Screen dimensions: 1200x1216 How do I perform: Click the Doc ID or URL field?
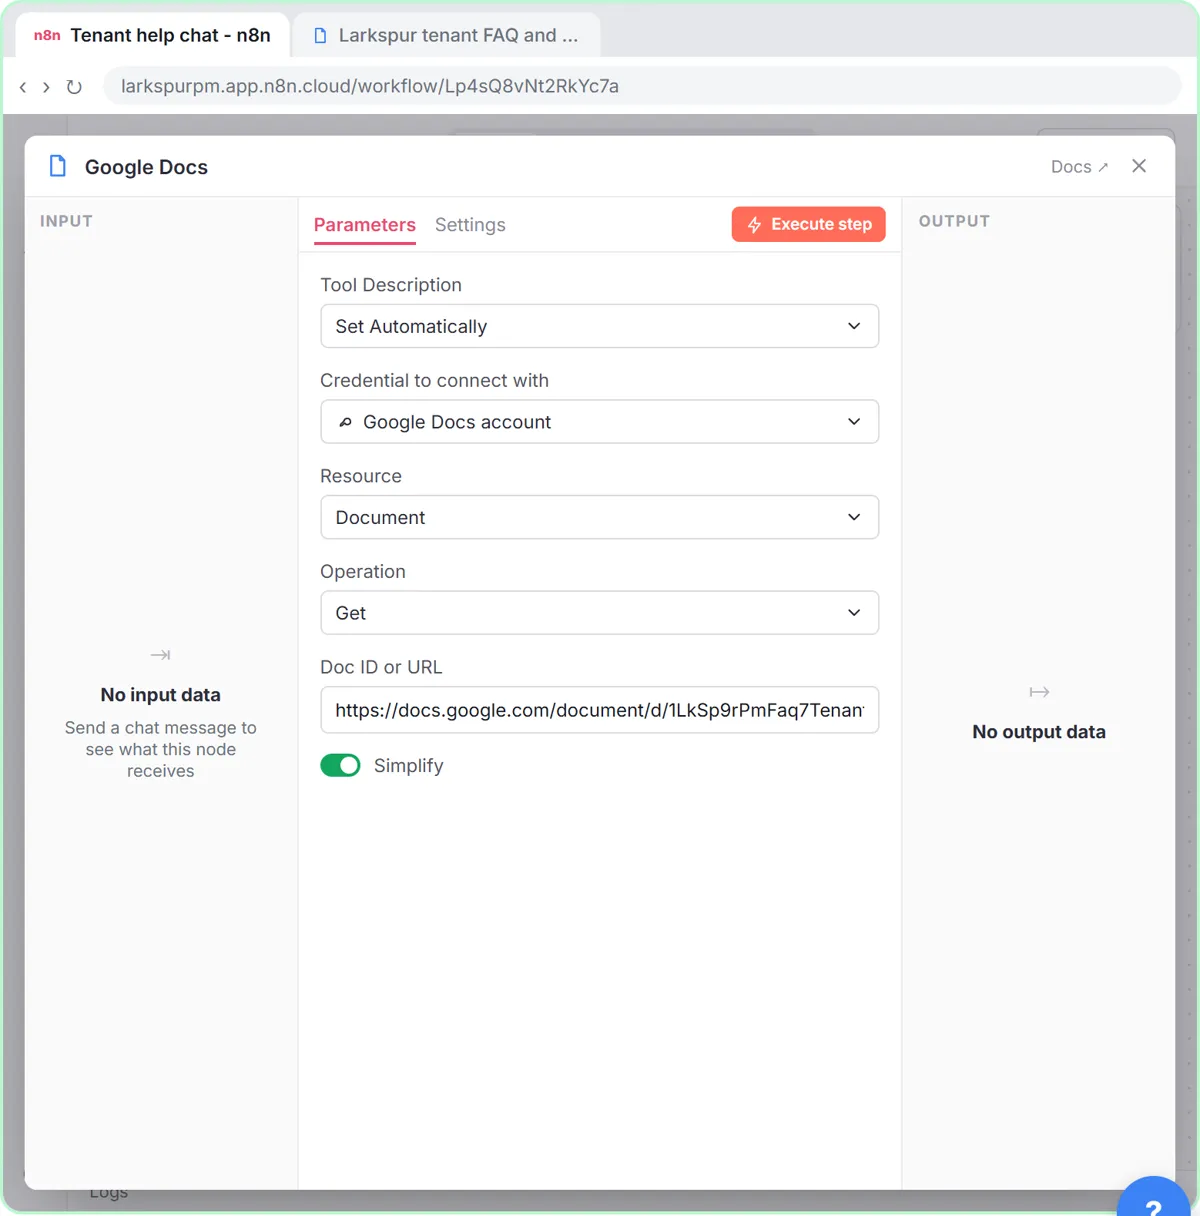[599, 710]
